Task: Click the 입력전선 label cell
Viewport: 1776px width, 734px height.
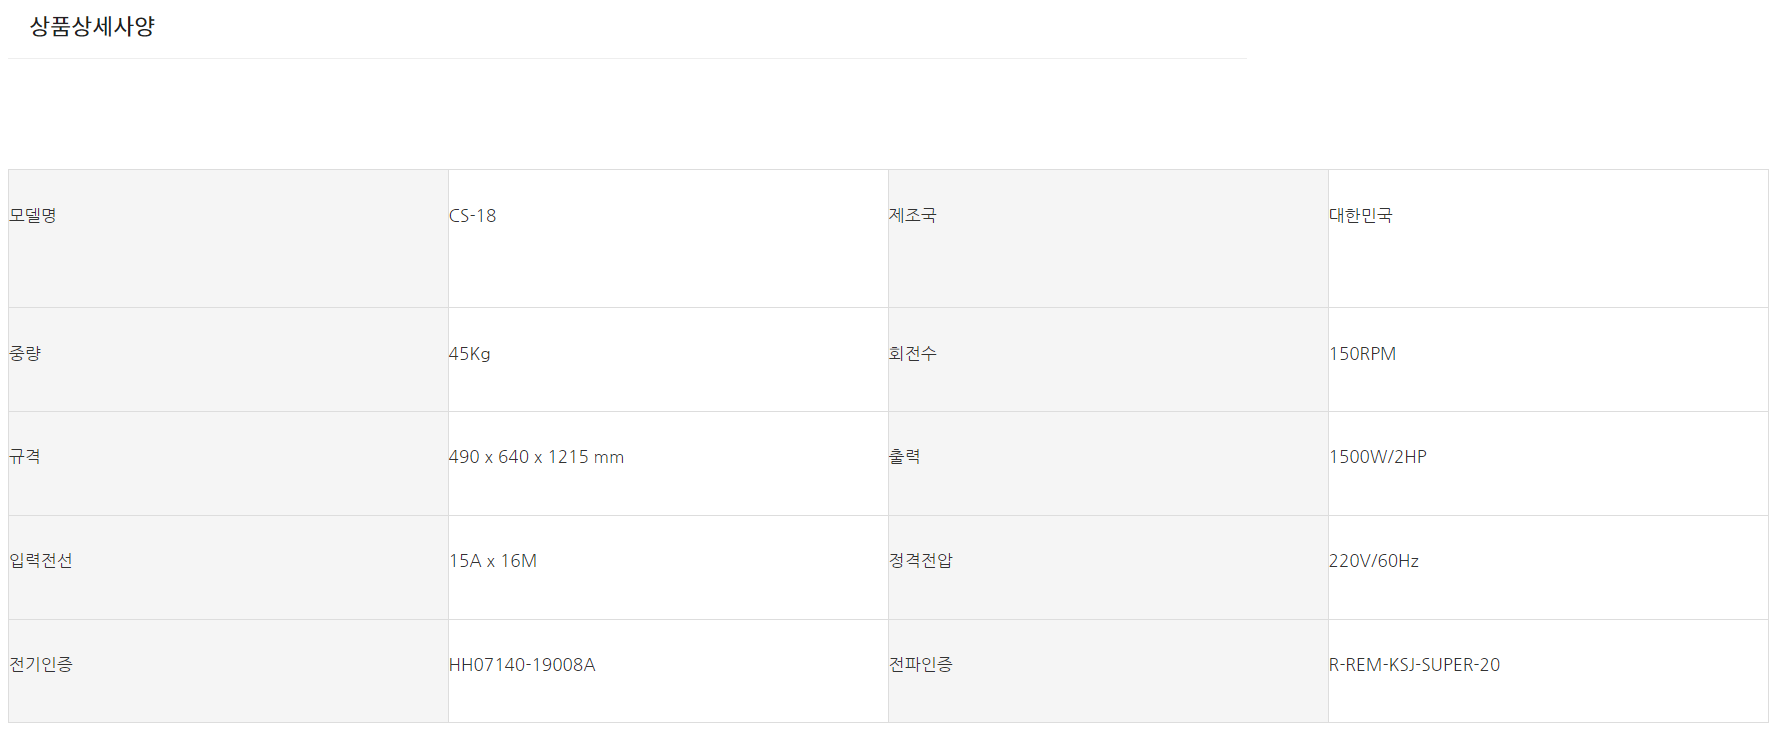Action: [41, 561]
